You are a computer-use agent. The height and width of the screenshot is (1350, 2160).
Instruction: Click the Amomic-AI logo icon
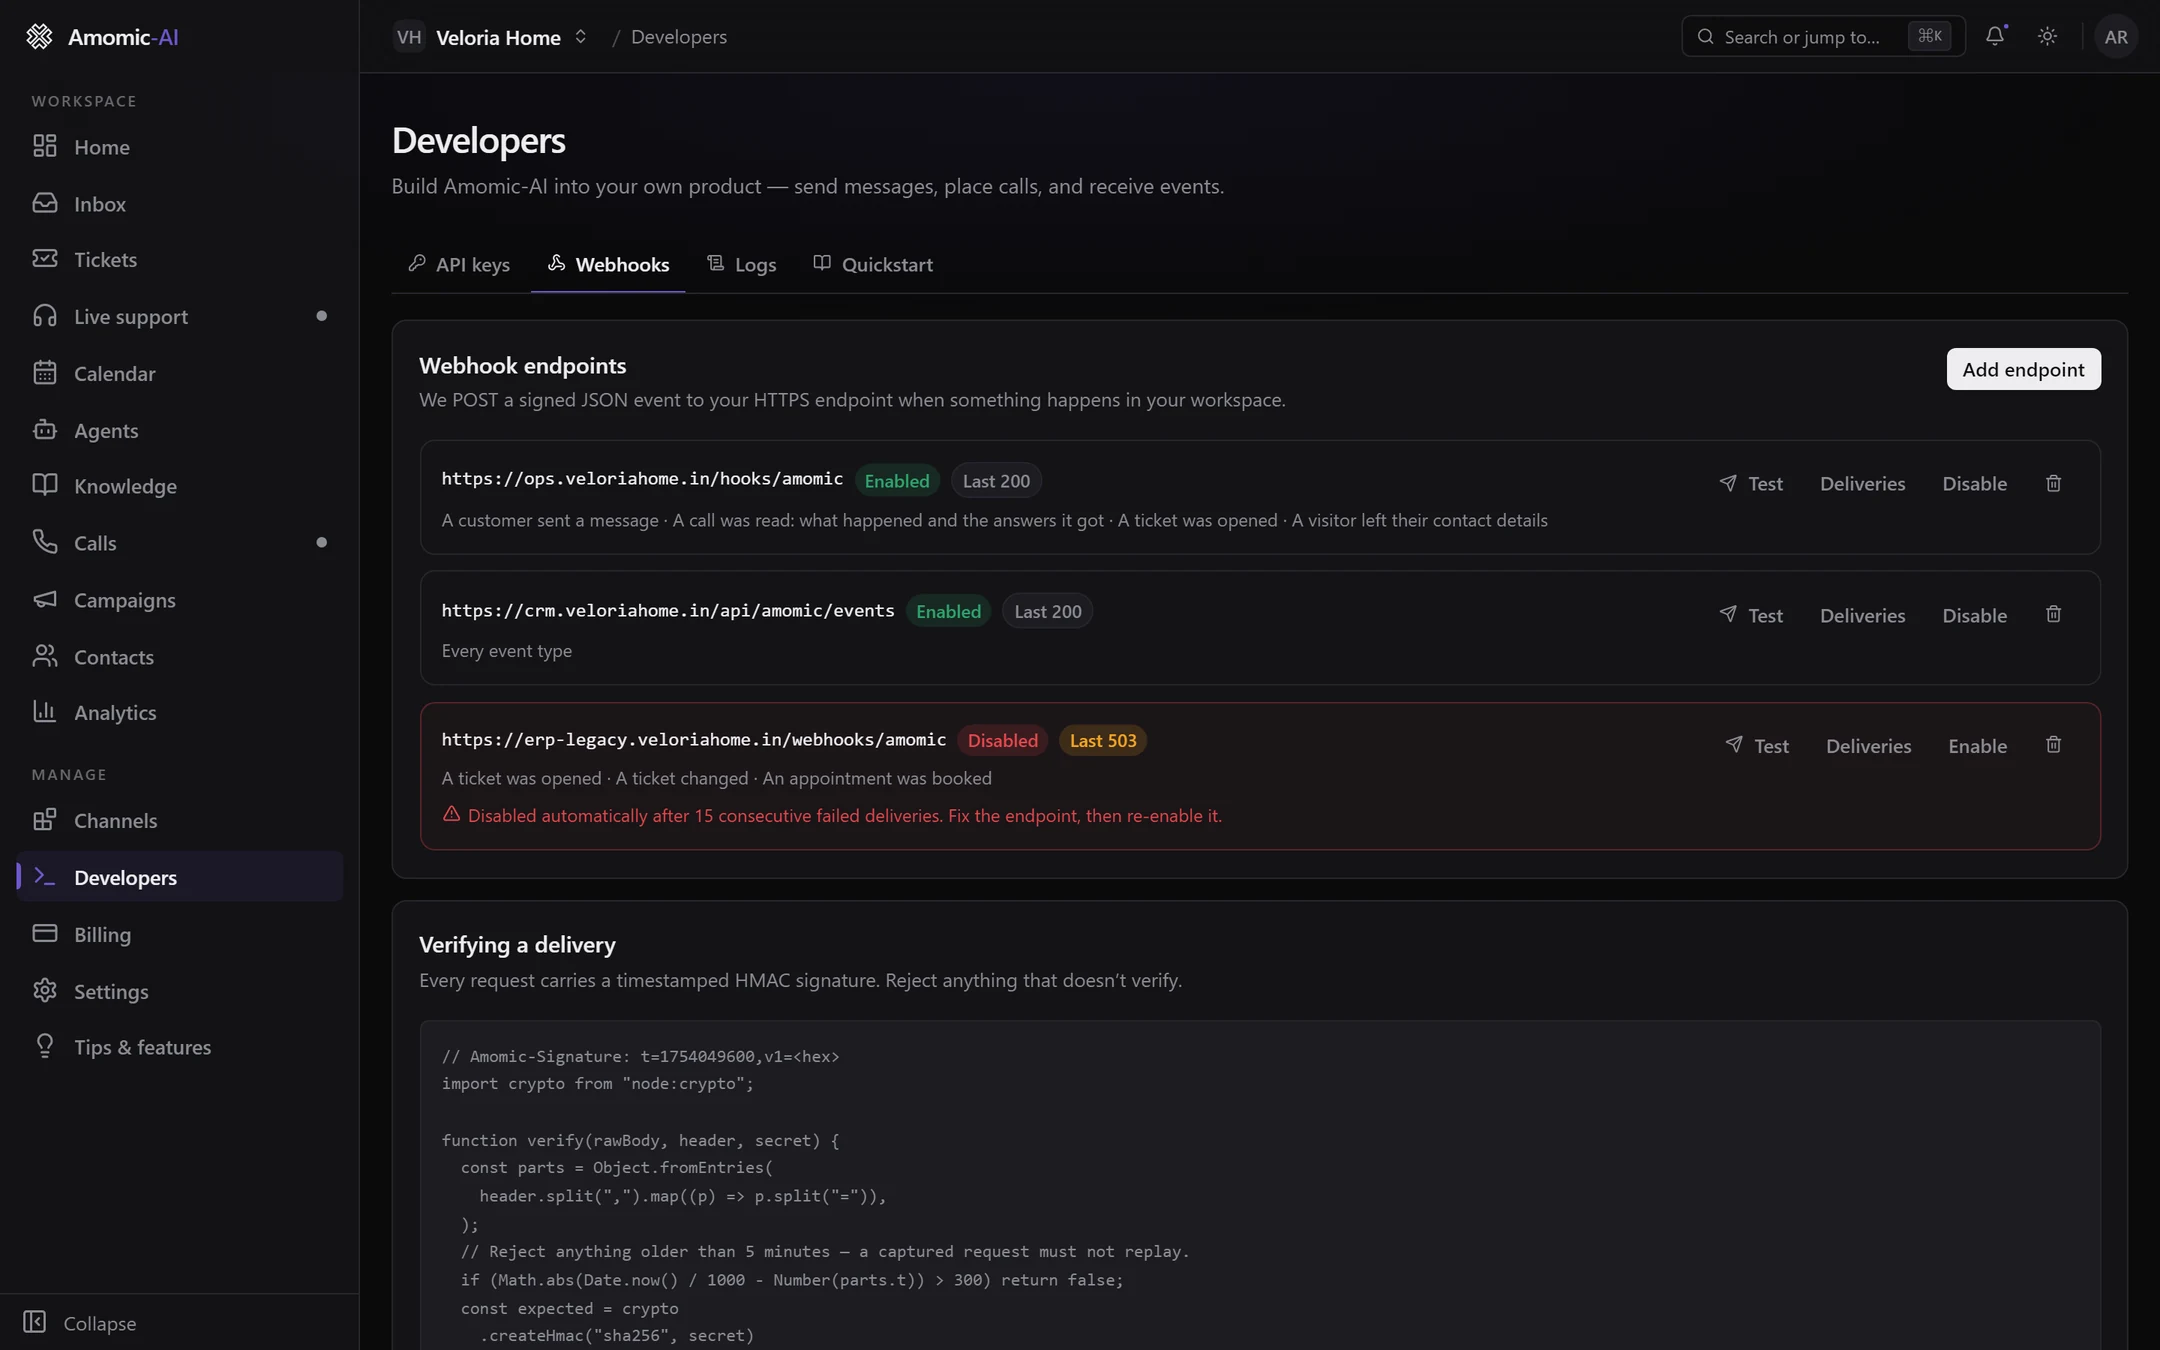[x=39, y=37]
